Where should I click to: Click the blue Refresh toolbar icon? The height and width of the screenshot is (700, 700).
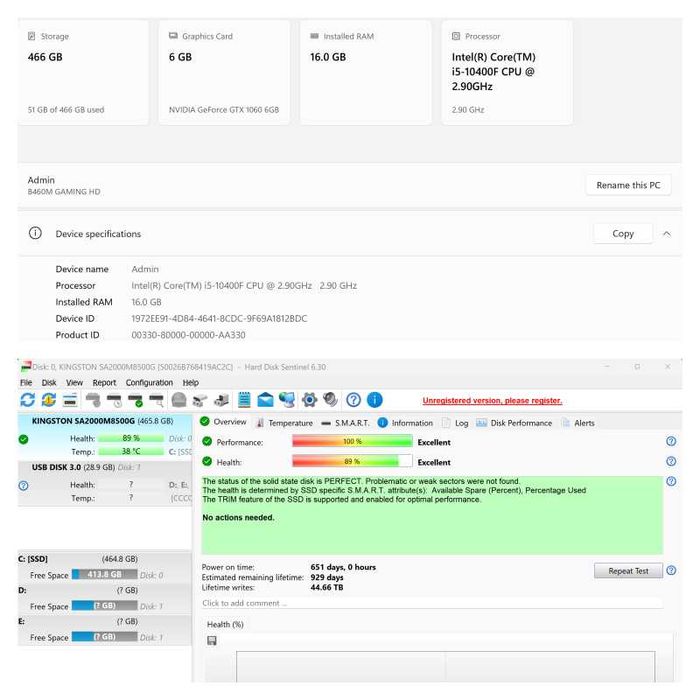click(28, 400)
